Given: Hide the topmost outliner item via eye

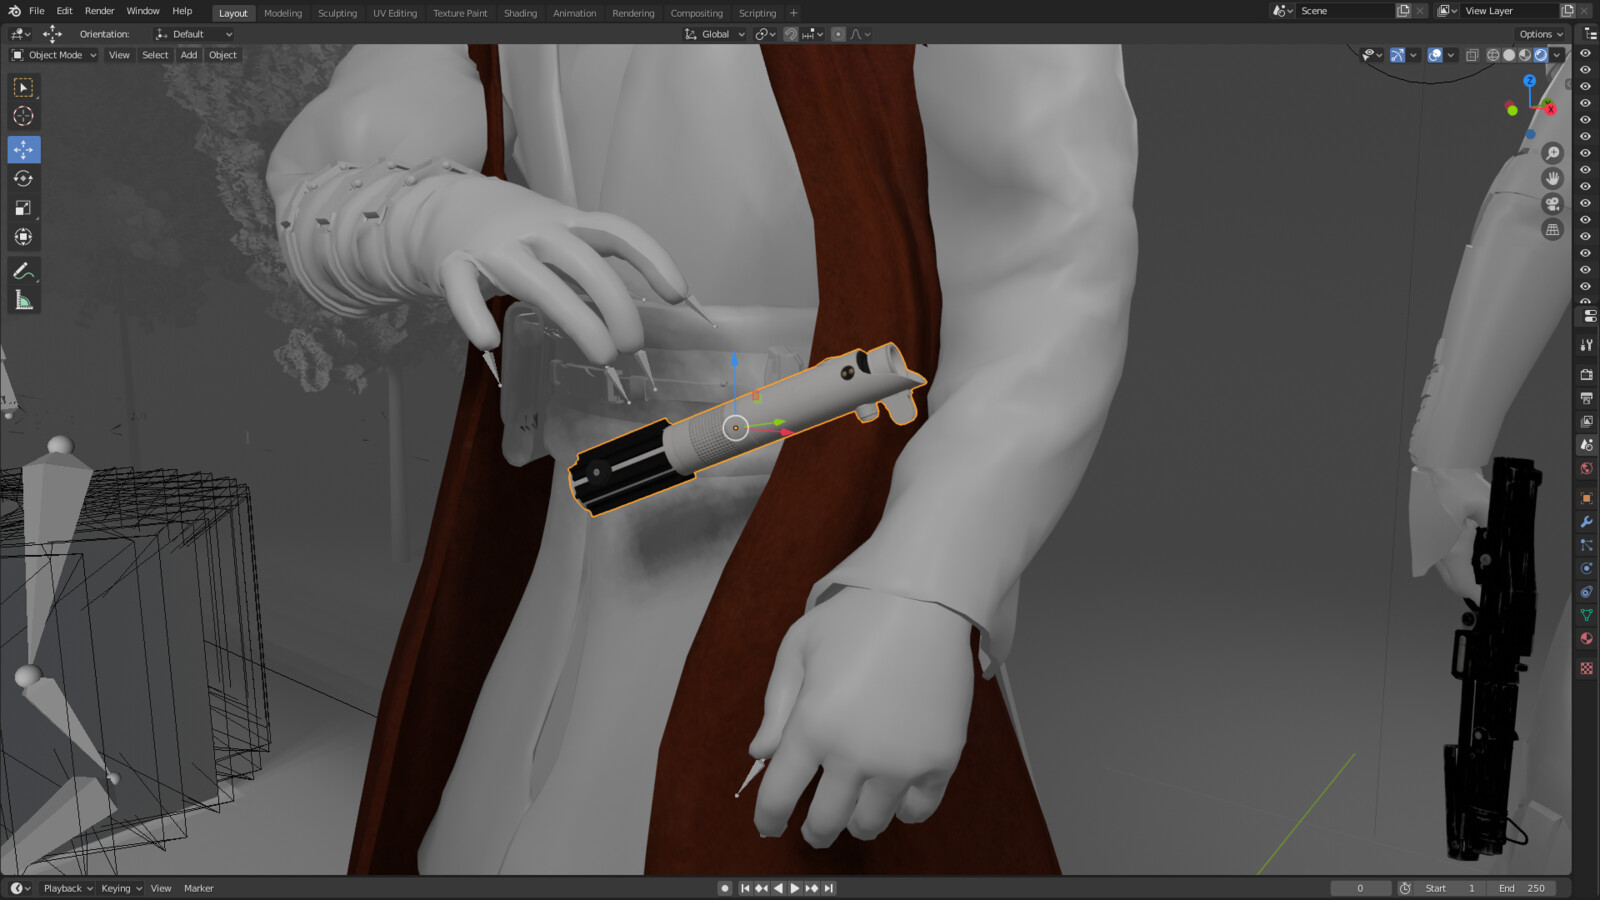Looking at the screenshot, I should (1585, 54).
